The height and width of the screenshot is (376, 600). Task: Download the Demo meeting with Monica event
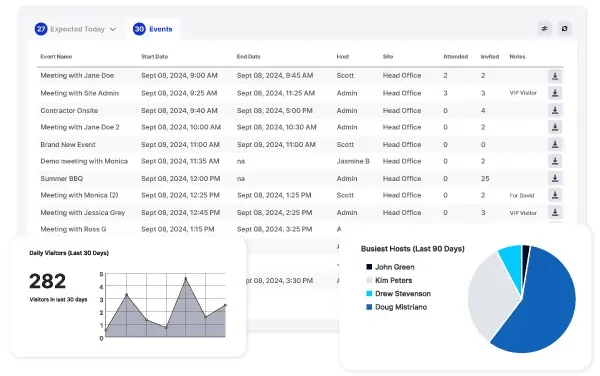point(555,161)
